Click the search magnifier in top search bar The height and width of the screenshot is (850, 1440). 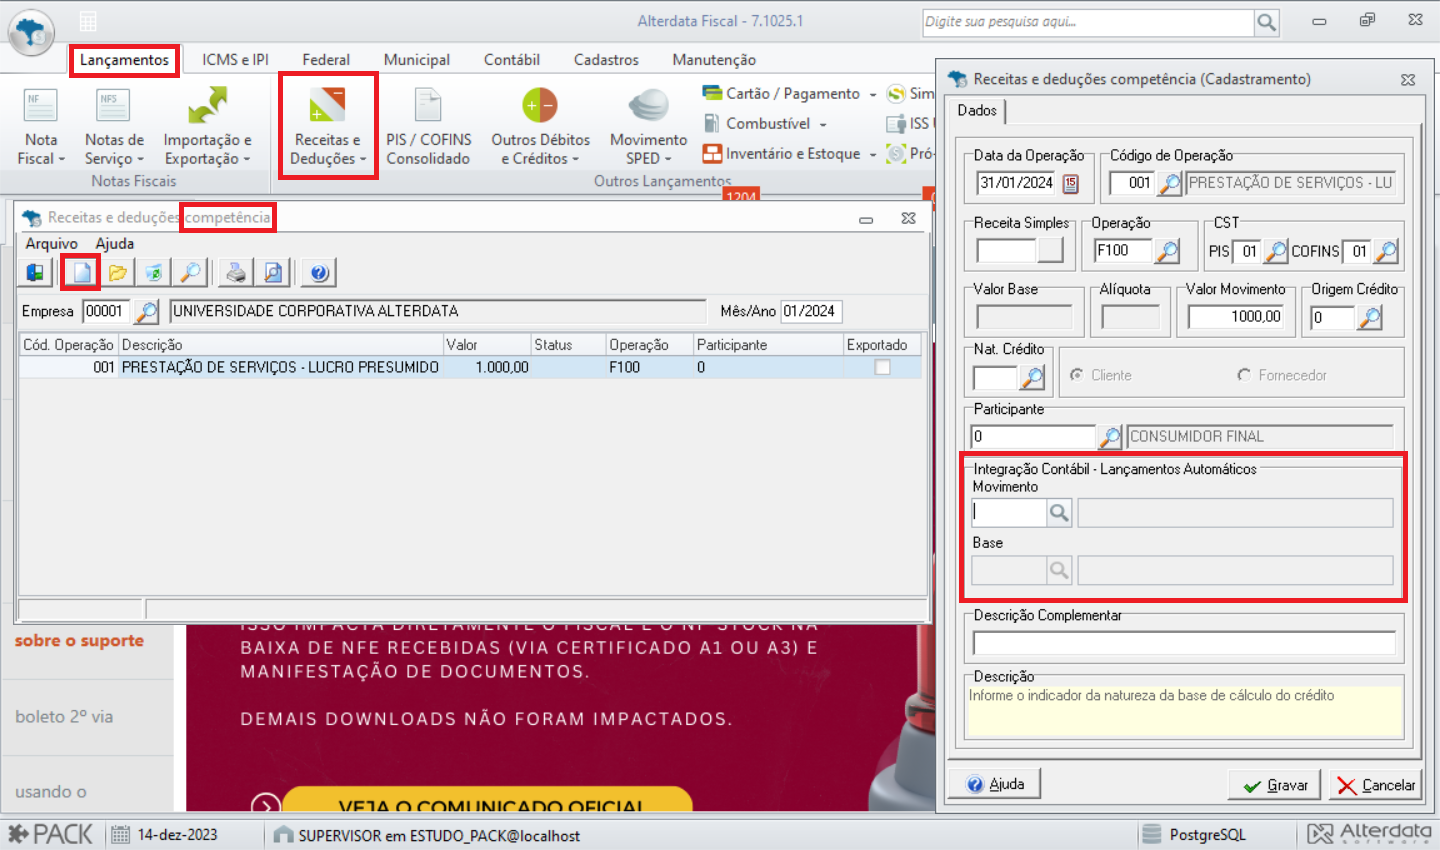click(1267, 22)
